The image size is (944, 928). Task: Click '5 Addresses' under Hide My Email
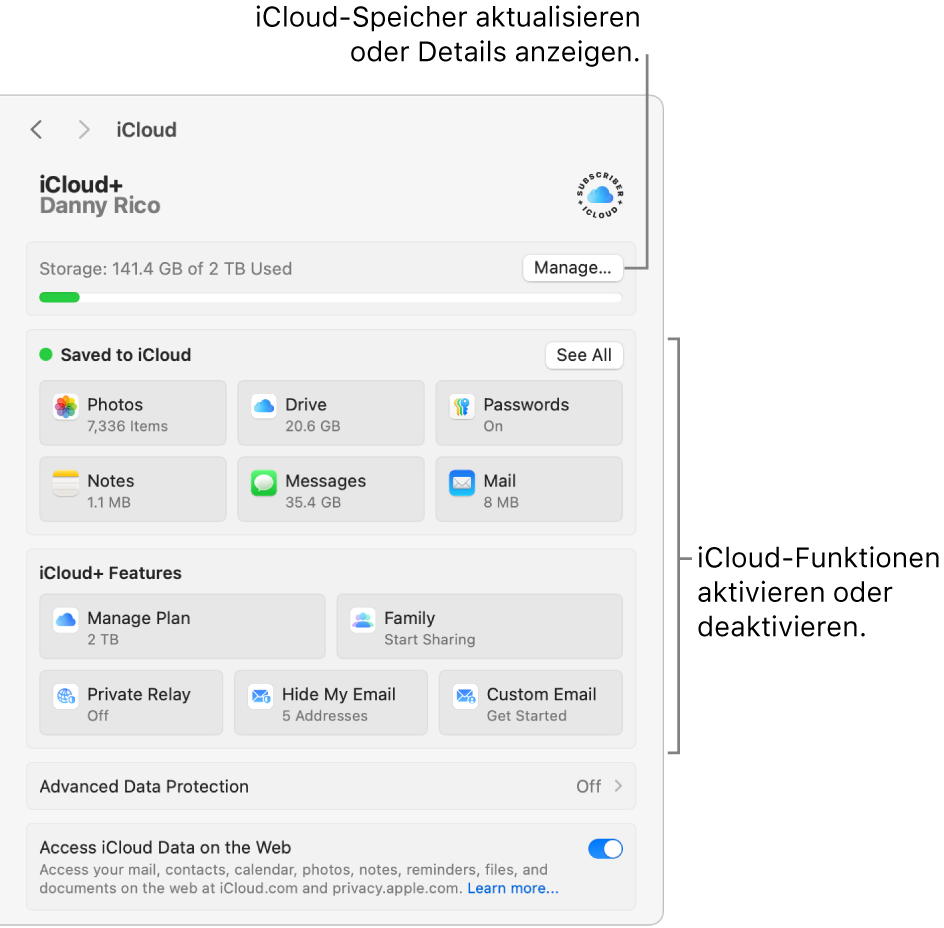[325, 716]
